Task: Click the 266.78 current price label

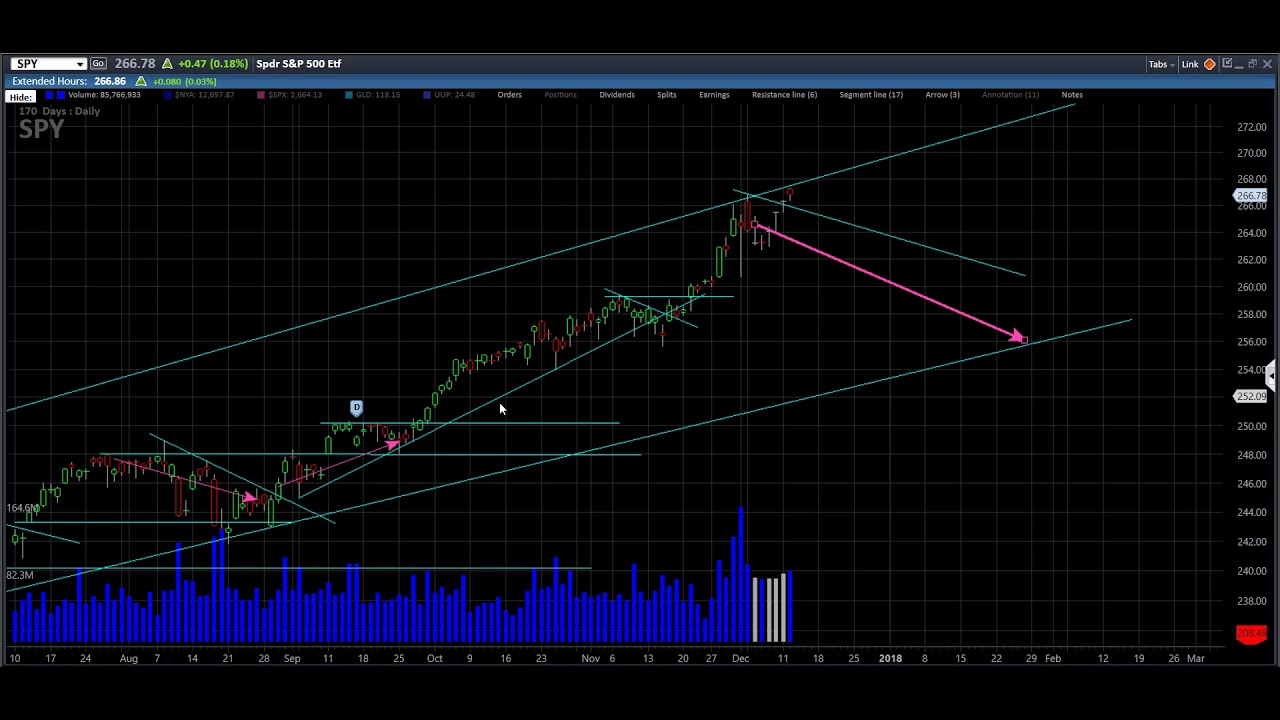Action: (1251, 196)
